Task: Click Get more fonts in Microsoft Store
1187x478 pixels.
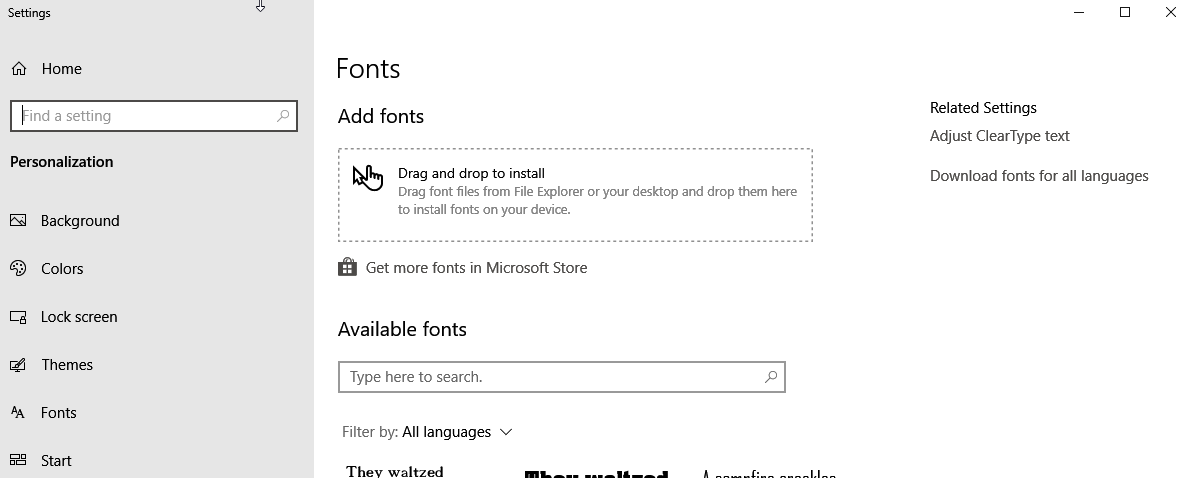Action: tap(476, 267)
